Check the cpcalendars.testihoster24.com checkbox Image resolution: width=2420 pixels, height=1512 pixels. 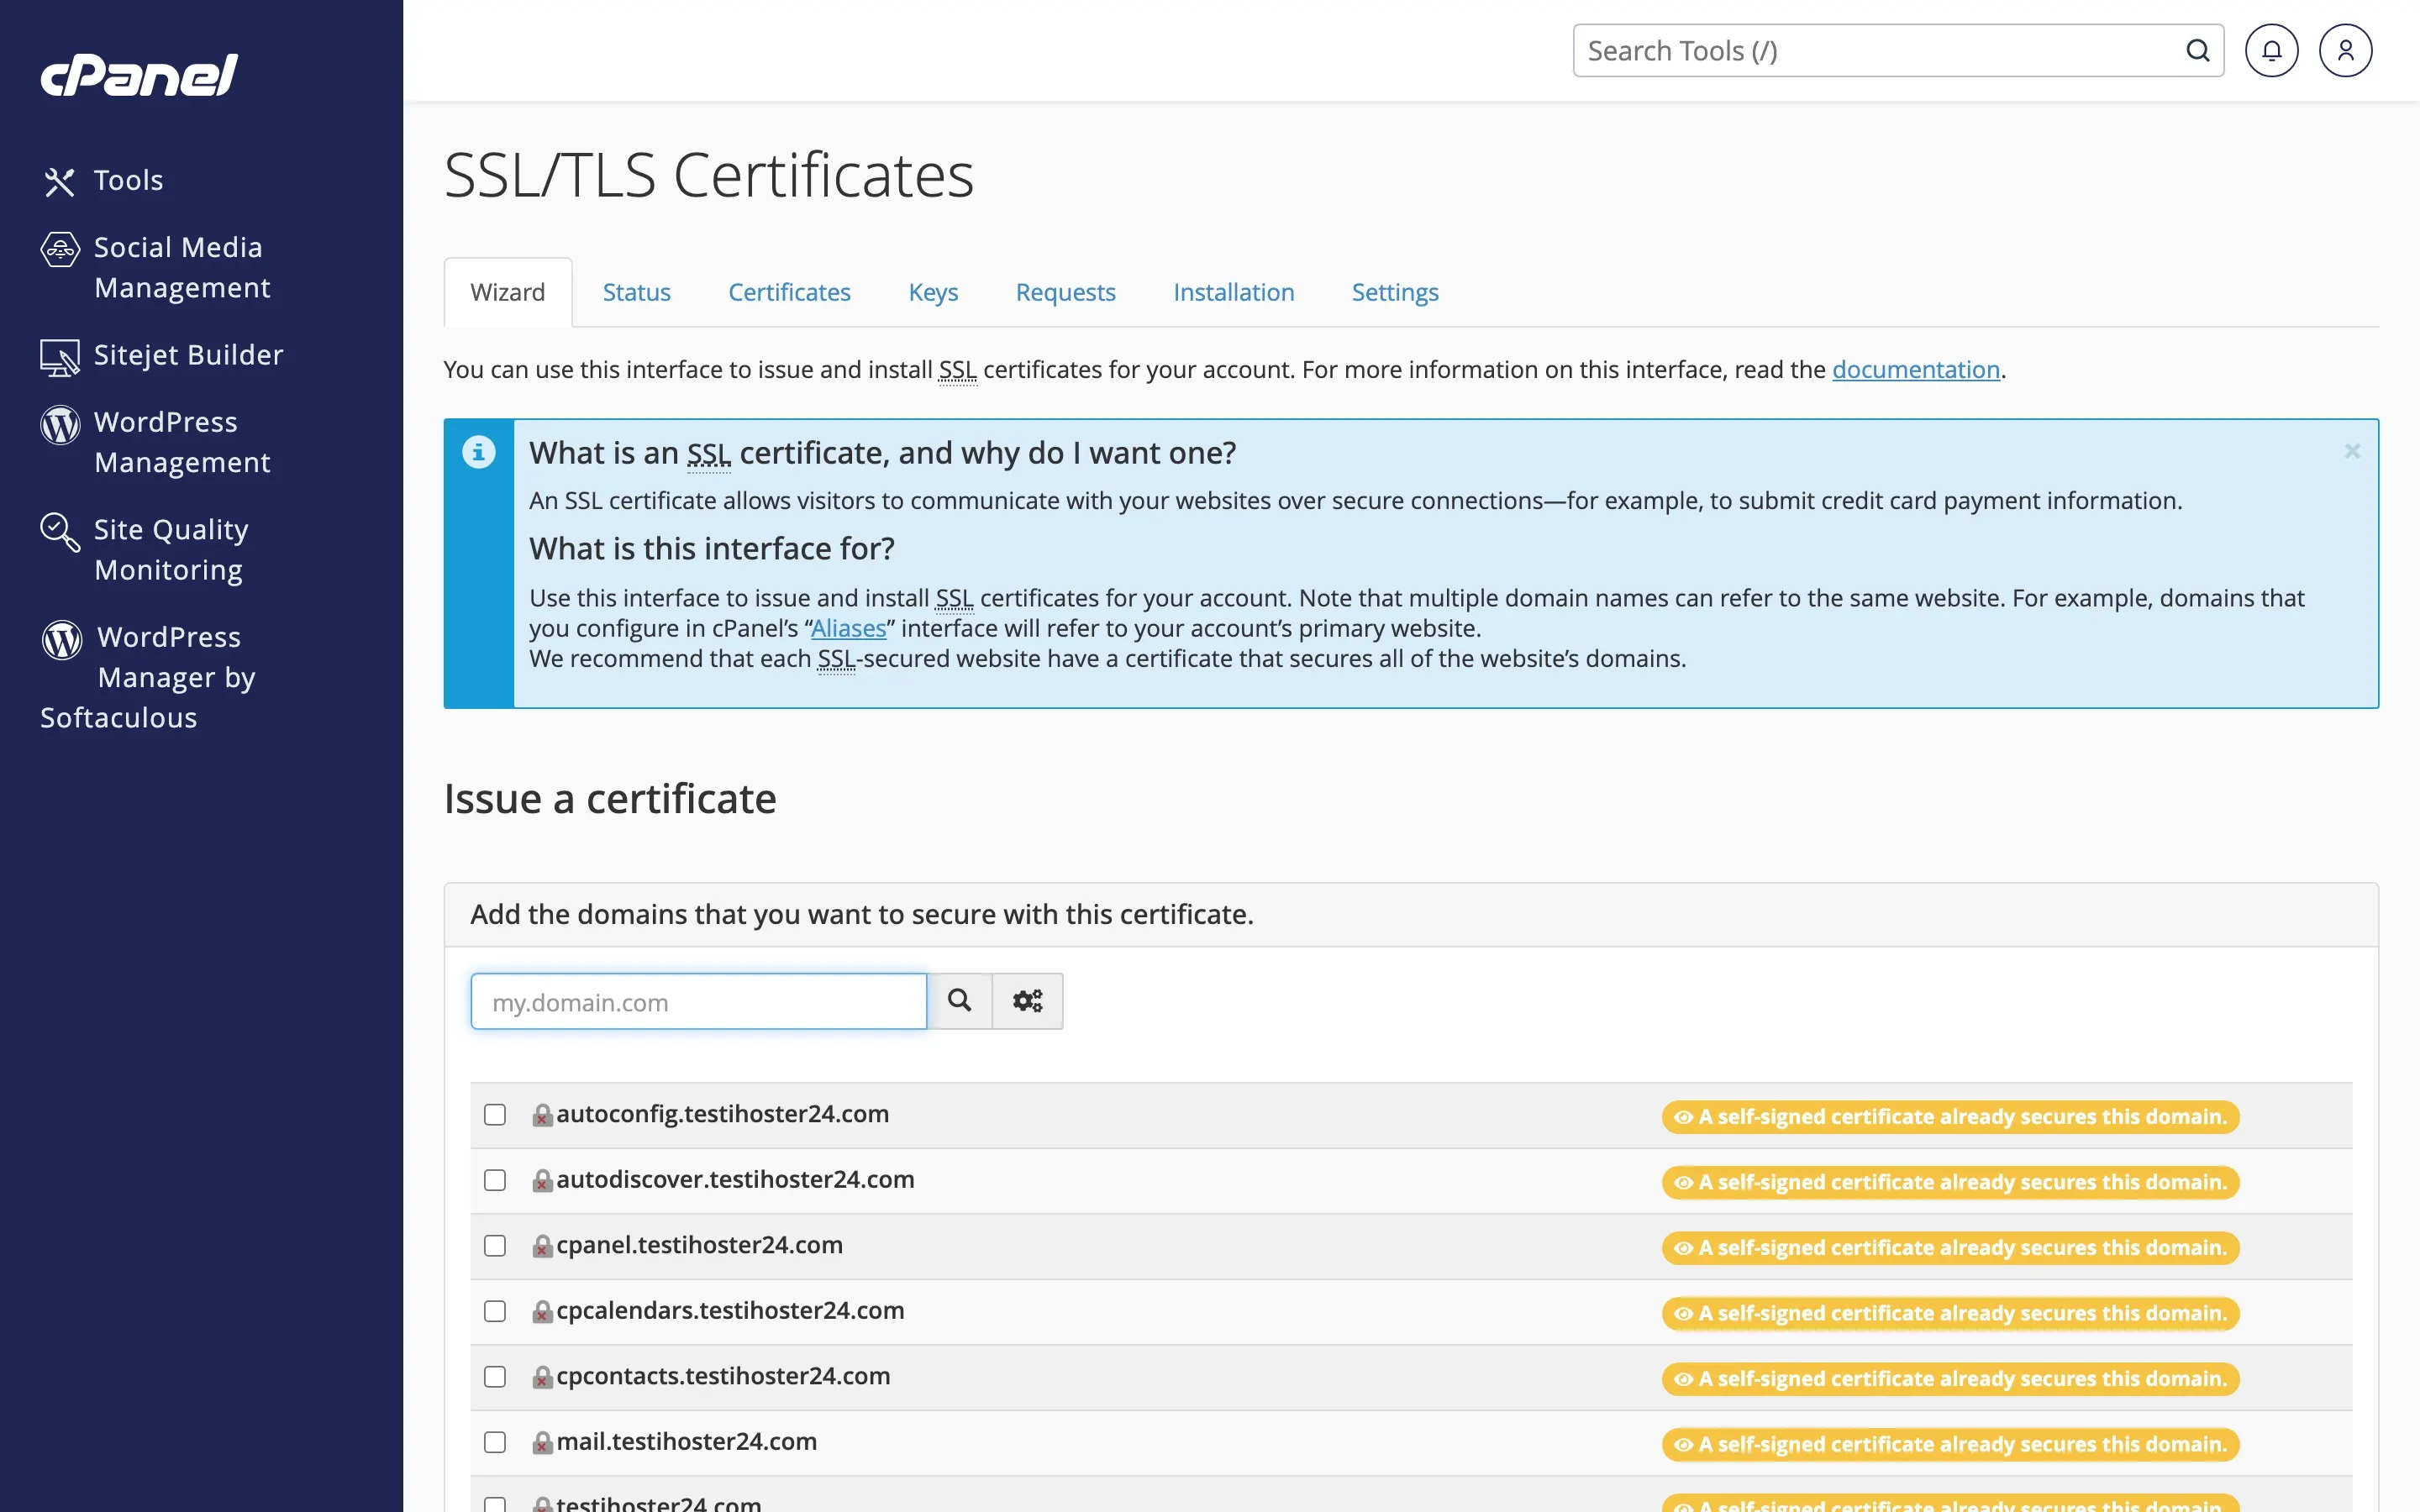pos(495,1312)
